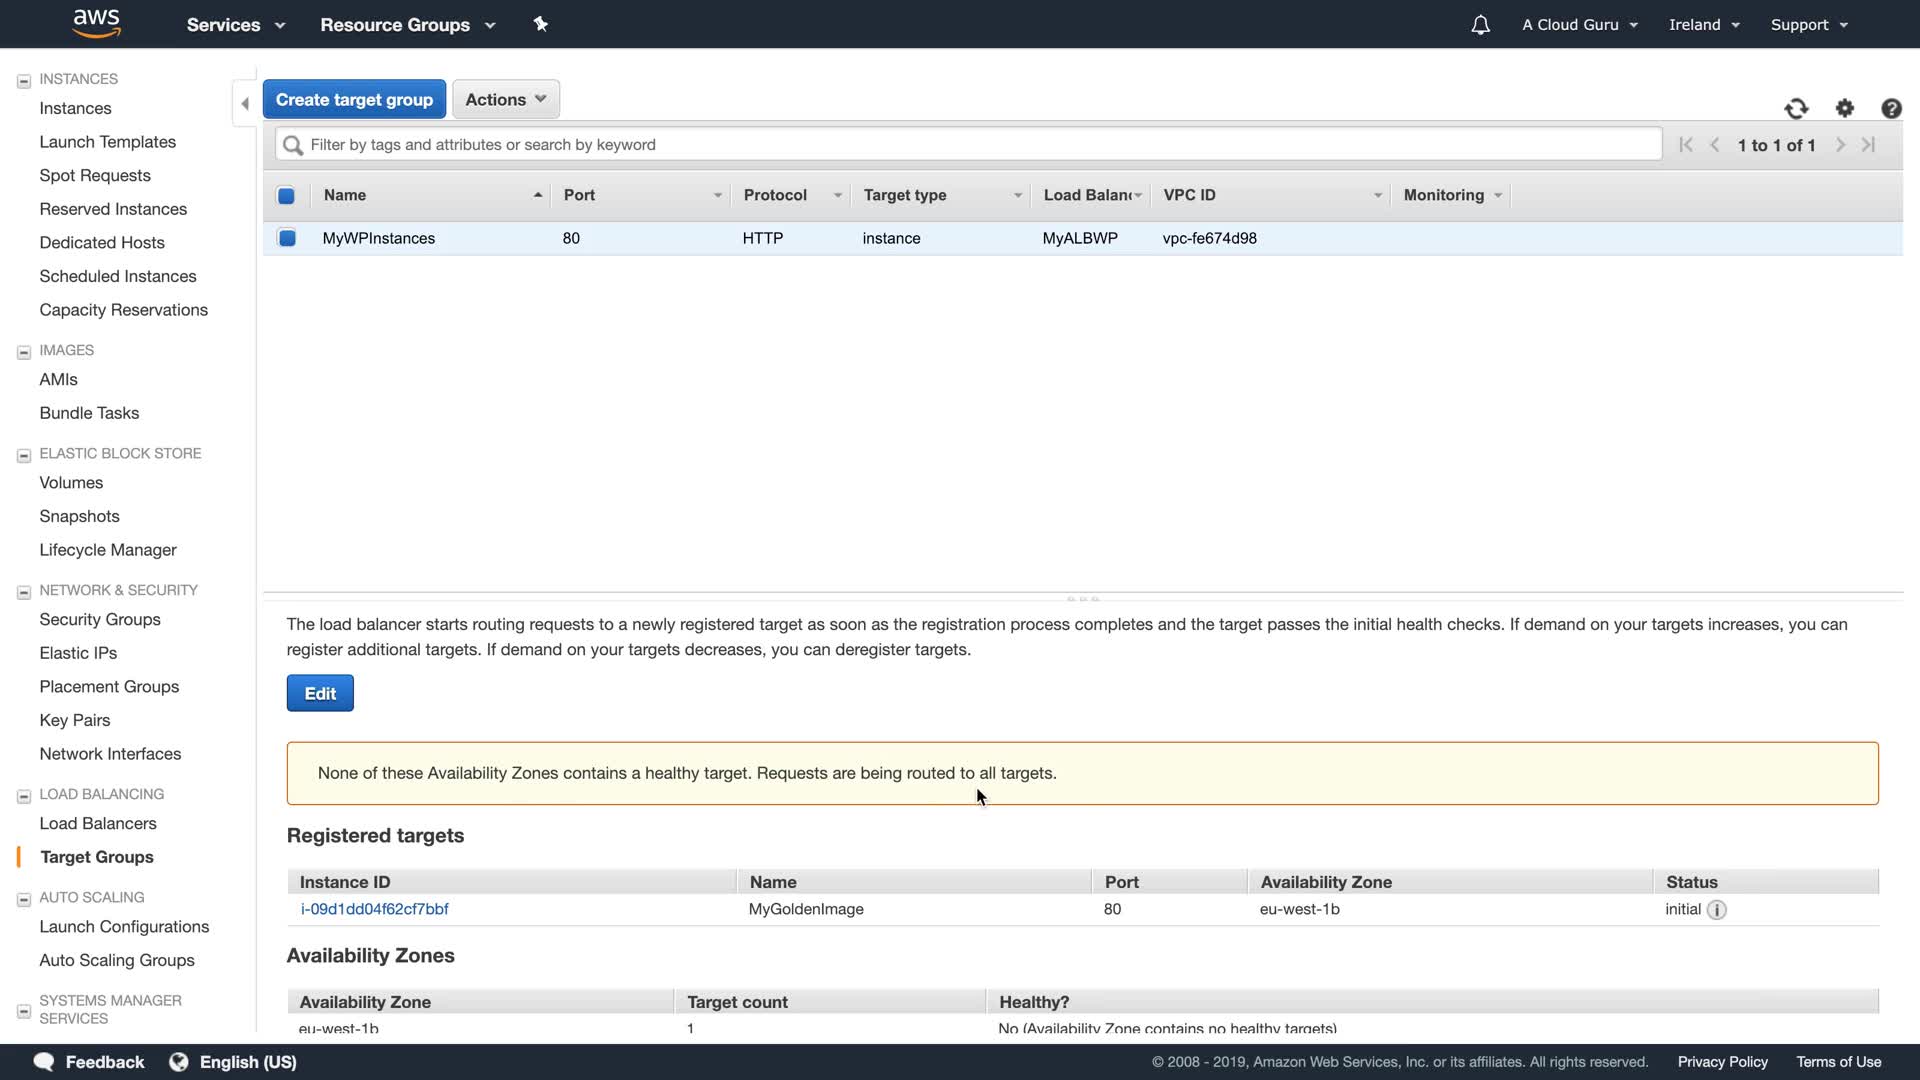Viewport: 1920px width, 1080px height.
Task: Toggle the select-all checkbox in table header
Action: (286, 196)
